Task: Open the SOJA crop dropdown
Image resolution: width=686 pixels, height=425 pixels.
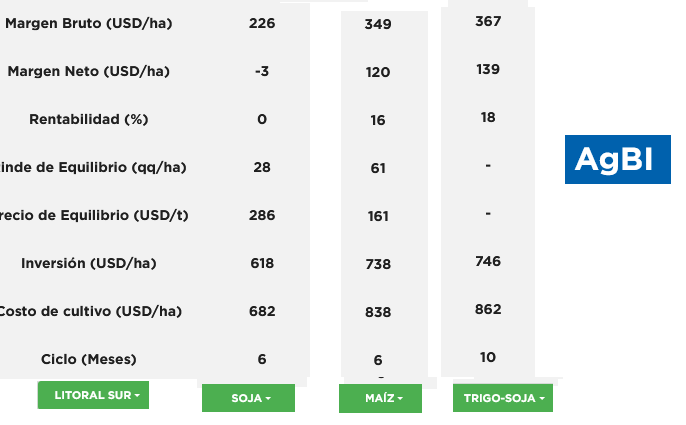Action: (248, 398)
